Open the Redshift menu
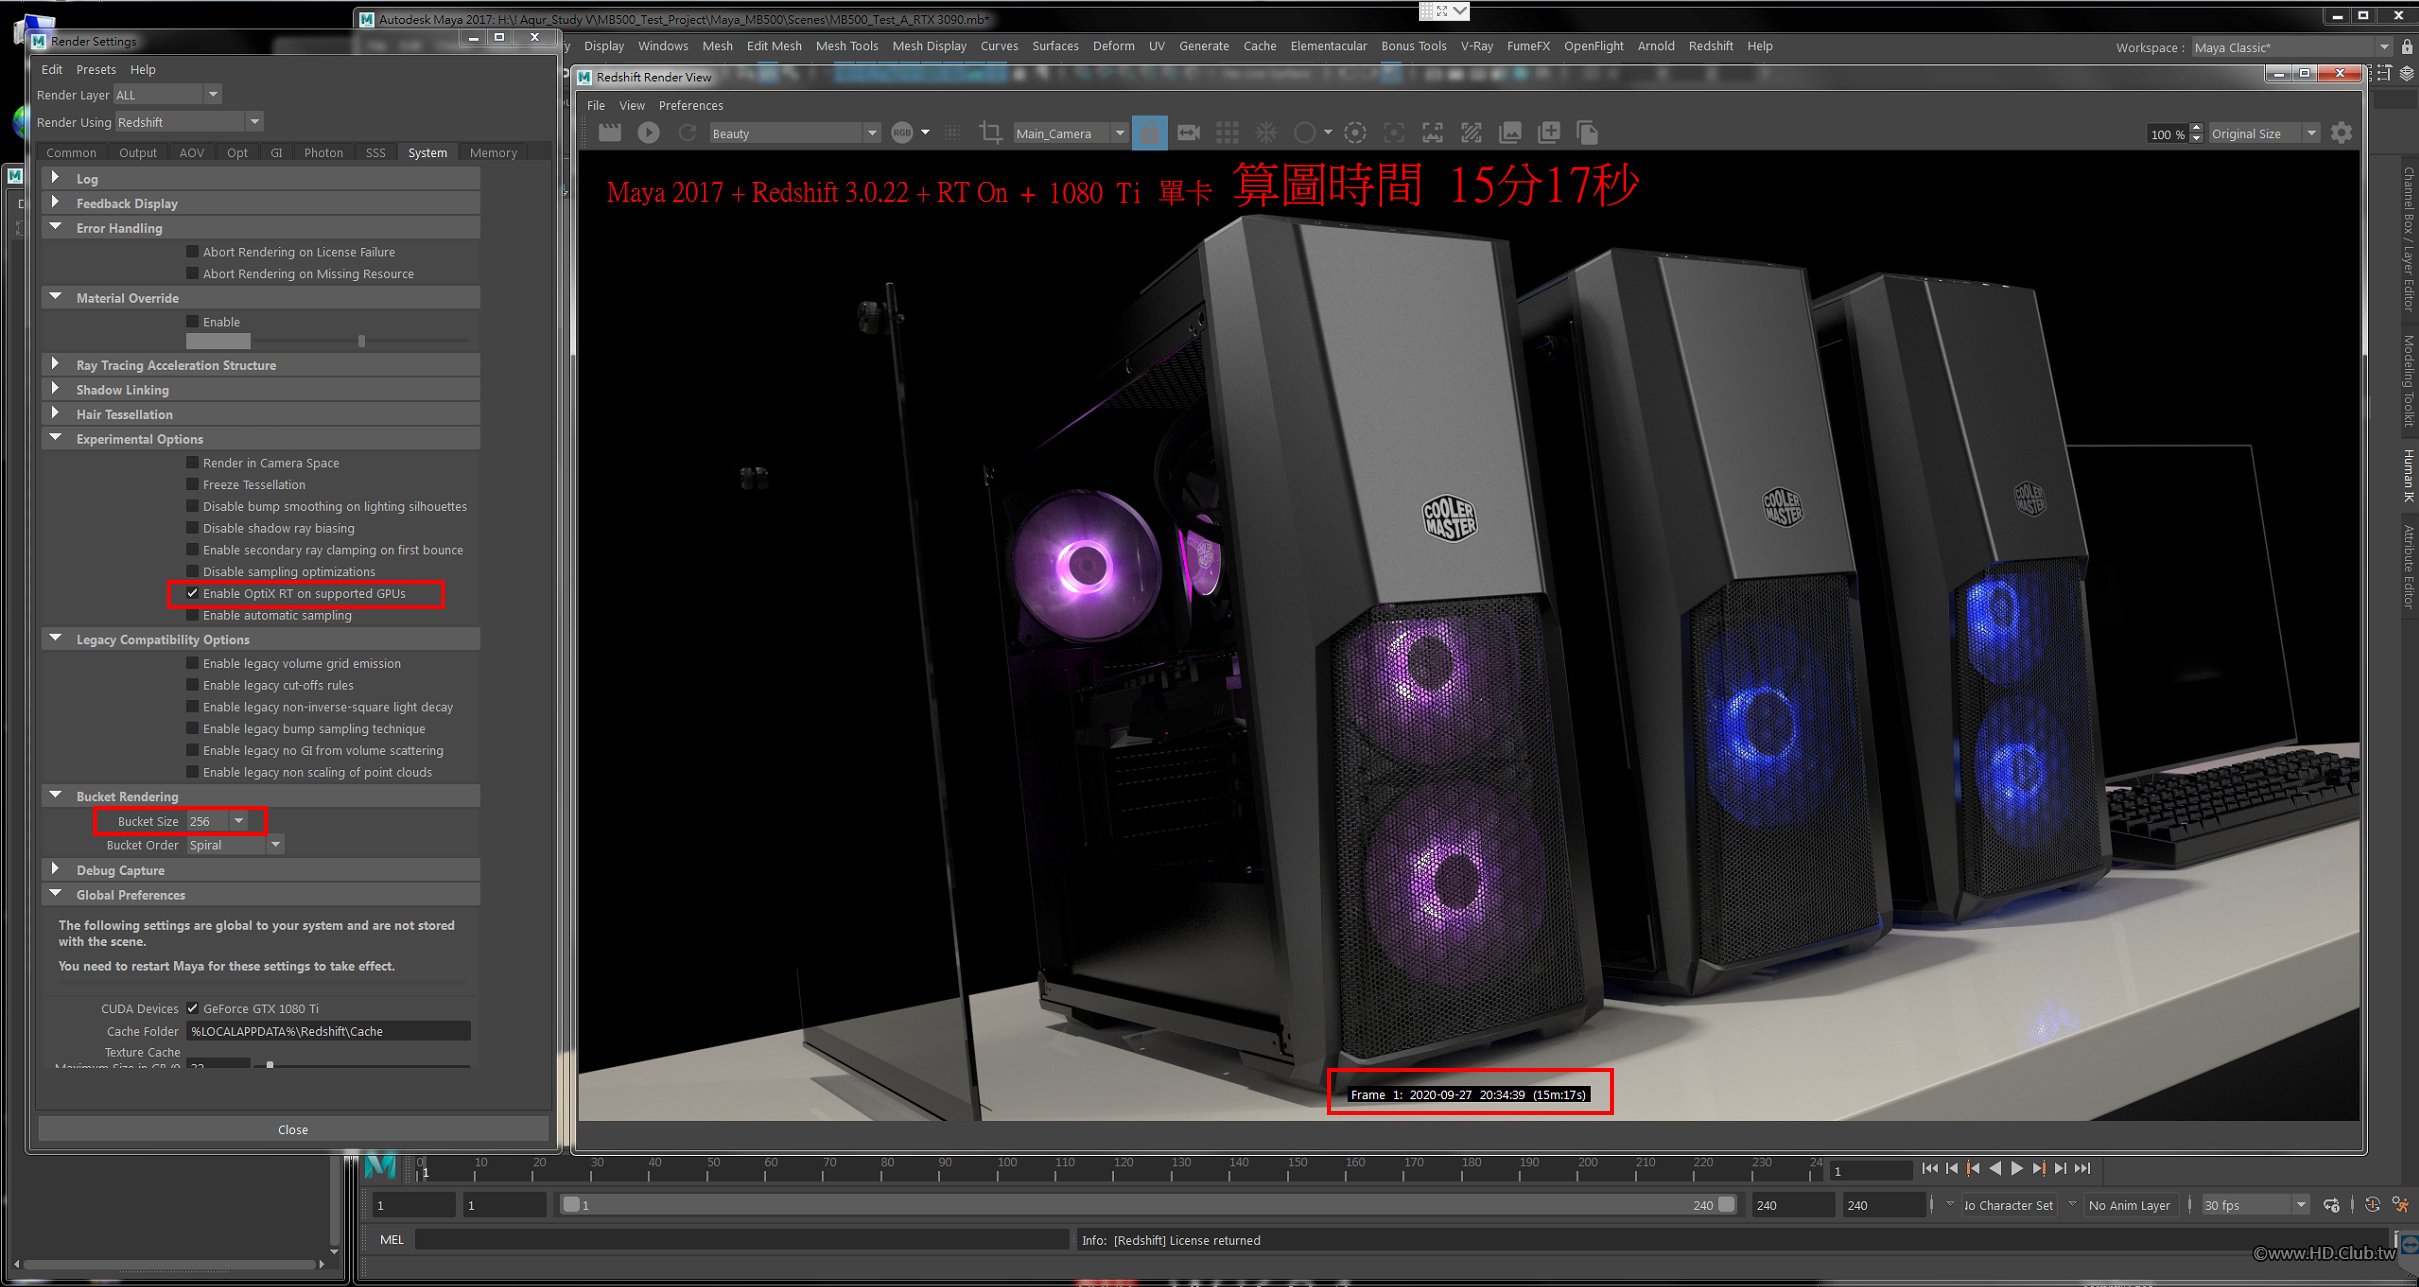This screenshot has width=2419, height=1287. click(1710, 46)
